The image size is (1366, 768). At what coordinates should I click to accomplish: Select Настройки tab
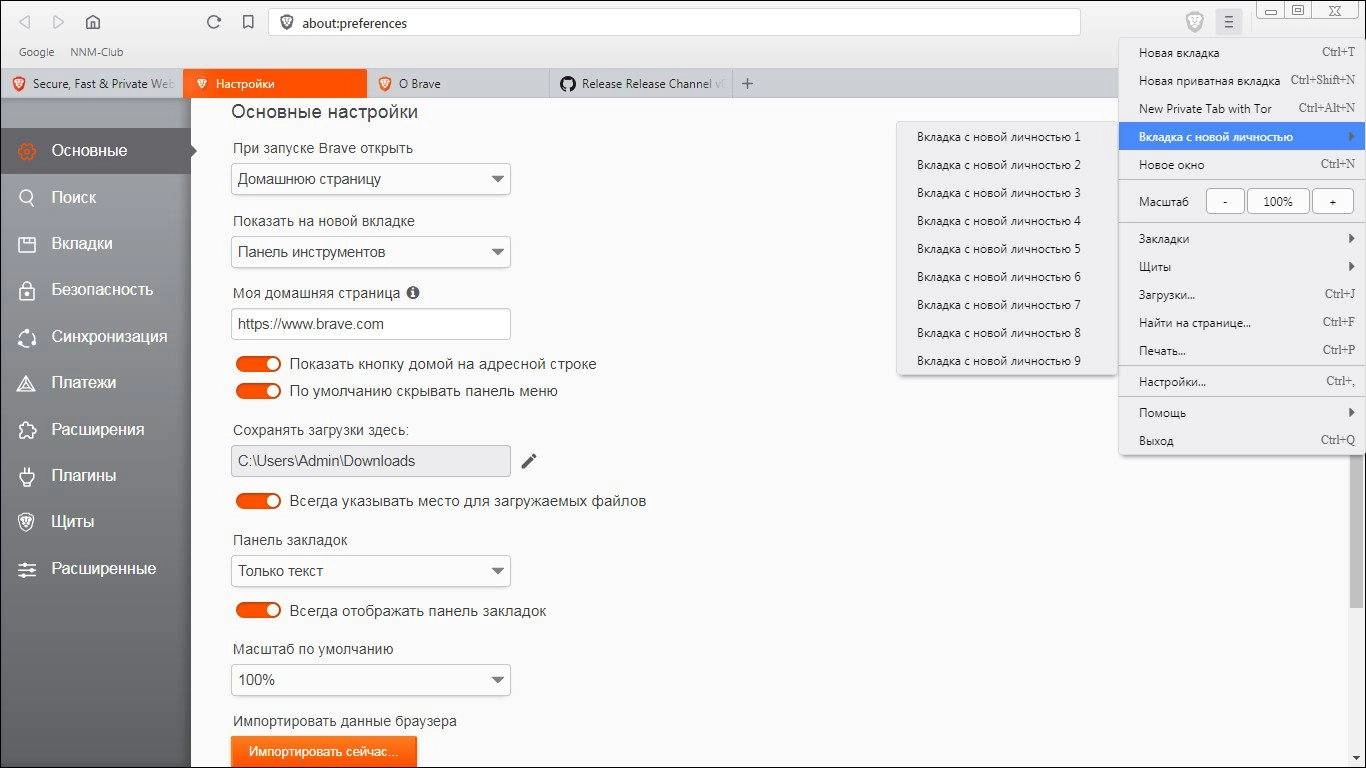point(275,84)
